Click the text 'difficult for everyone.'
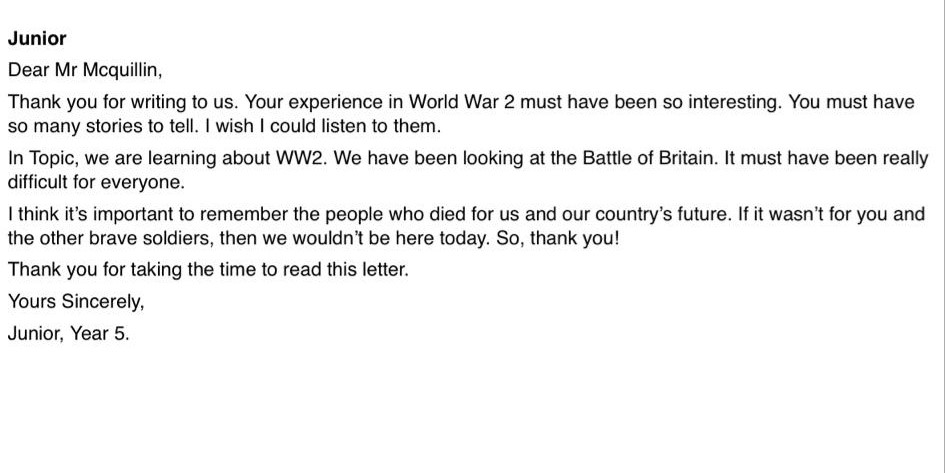This screenshot has height=473, width=945. coord(96,182)
